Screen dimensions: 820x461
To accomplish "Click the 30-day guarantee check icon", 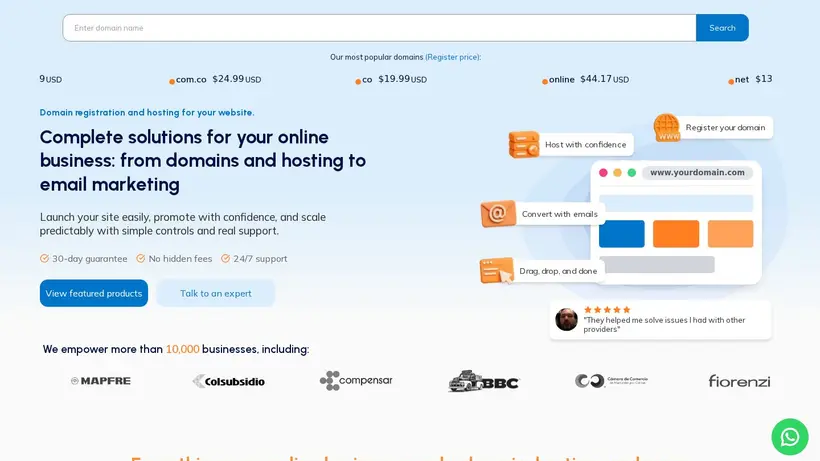I will point(44,258).
